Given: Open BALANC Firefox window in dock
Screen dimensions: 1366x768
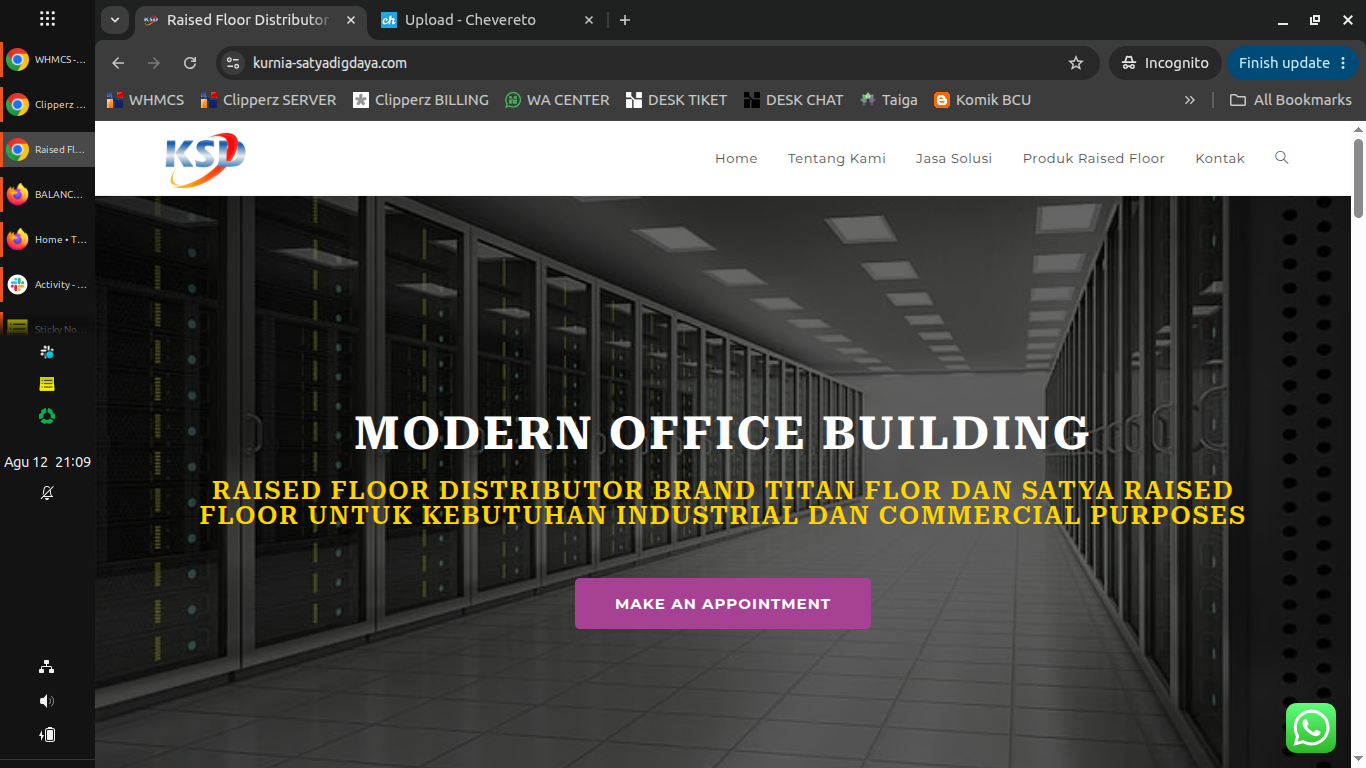Looking at the screenshot, I should 47,195.
